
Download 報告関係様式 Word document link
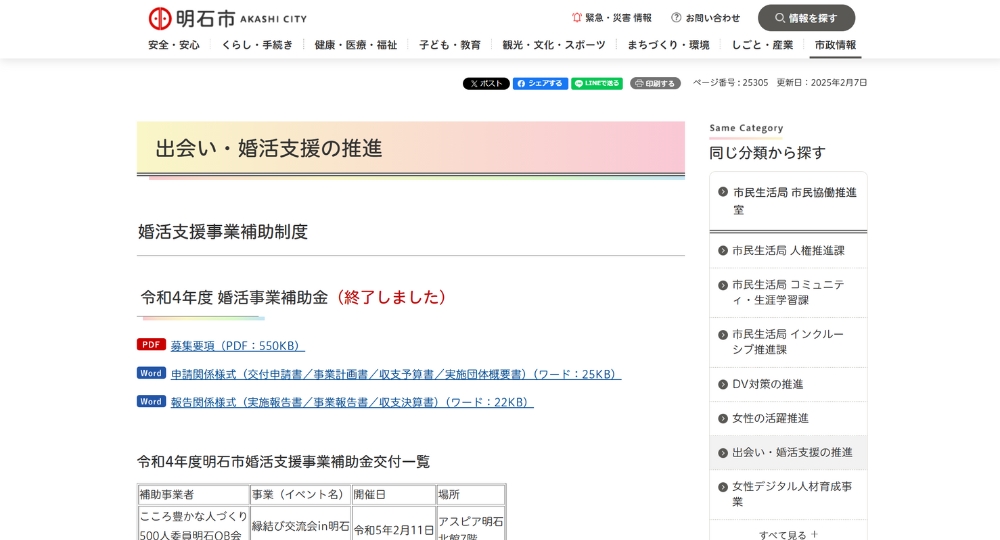click(x=351, y=402)
